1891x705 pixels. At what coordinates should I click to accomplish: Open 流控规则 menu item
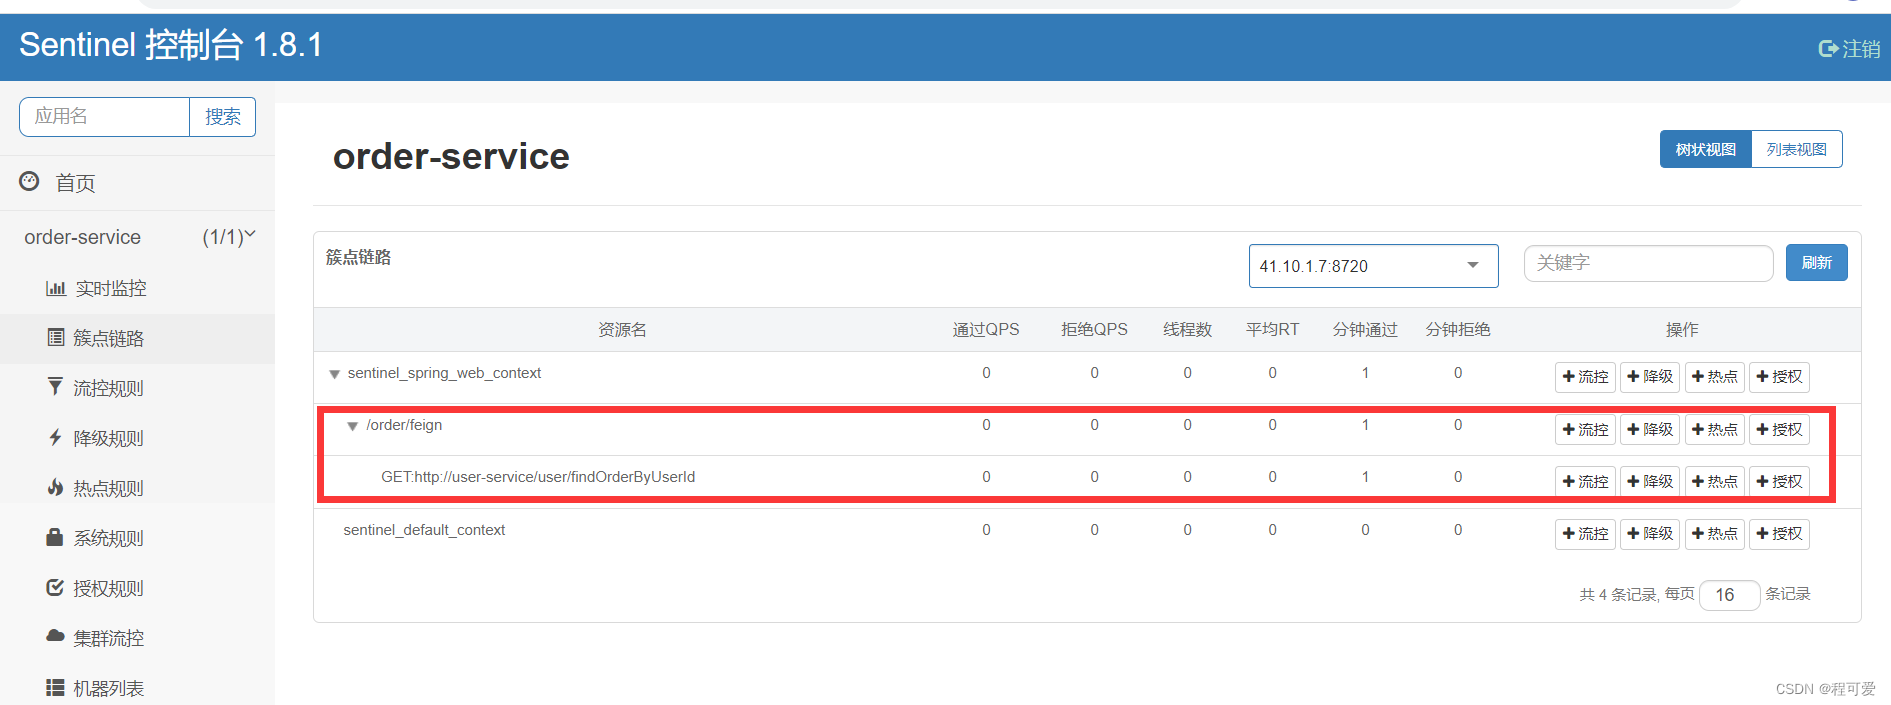(x=138, y=388)
